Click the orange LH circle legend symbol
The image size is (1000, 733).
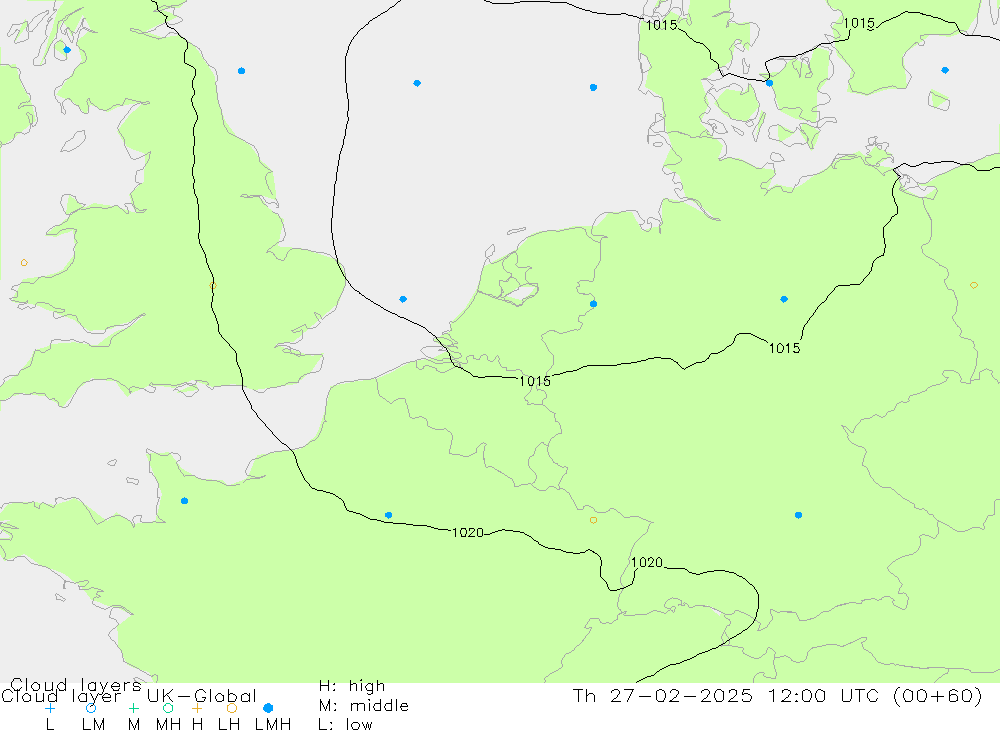tap(232, 708)
